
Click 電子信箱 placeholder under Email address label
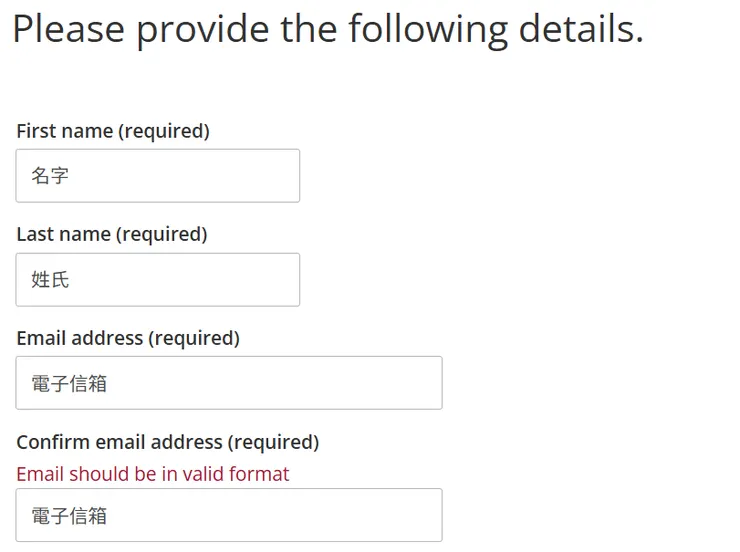point(69,383)
